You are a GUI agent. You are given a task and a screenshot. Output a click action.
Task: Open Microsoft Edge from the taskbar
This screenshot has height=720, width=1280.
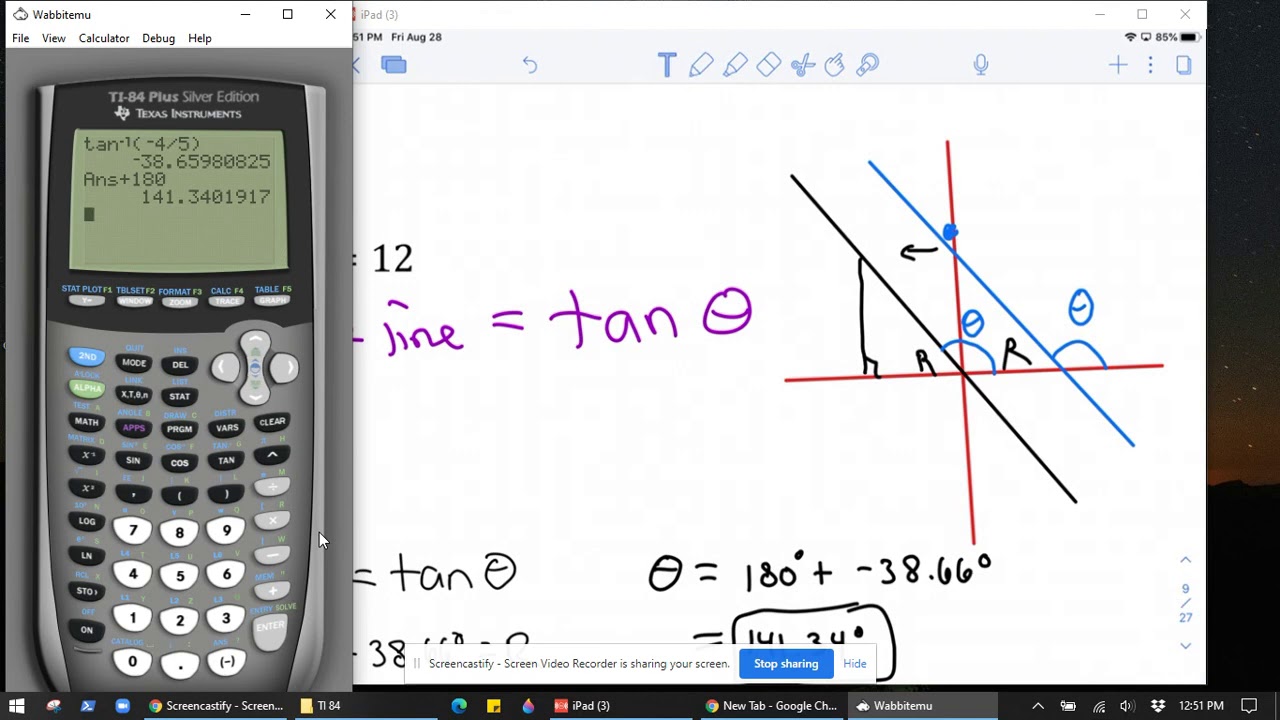(459, 706)
